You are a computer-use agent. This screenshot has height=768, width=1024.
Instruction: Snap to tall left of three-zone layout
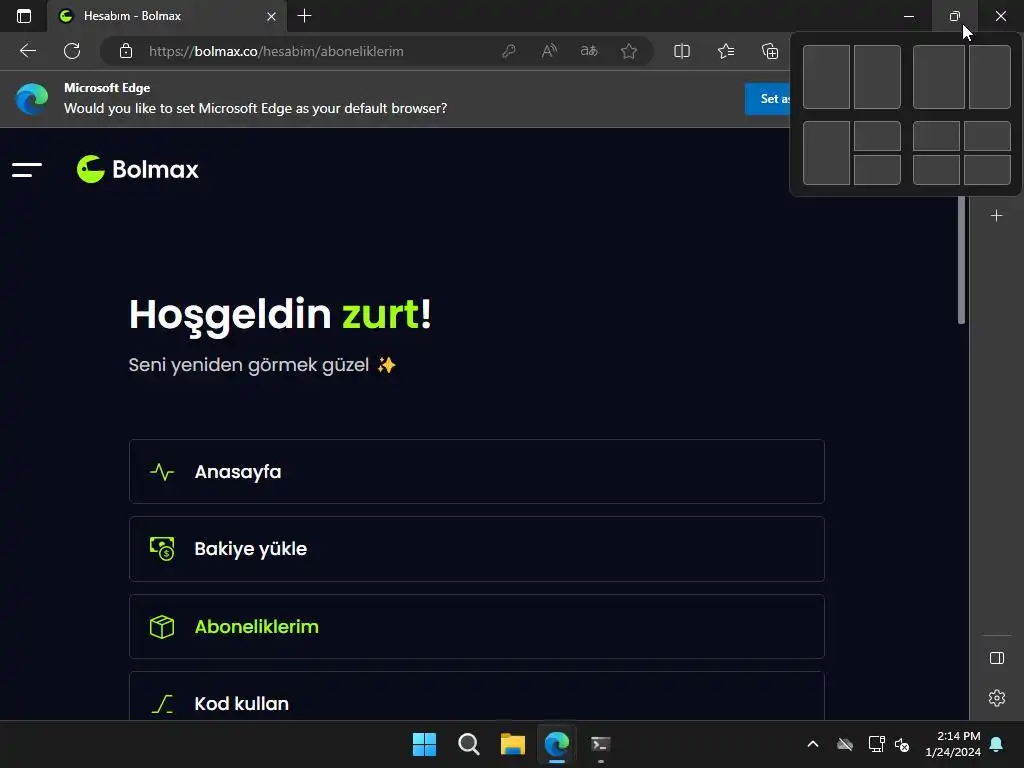[826, 153]
